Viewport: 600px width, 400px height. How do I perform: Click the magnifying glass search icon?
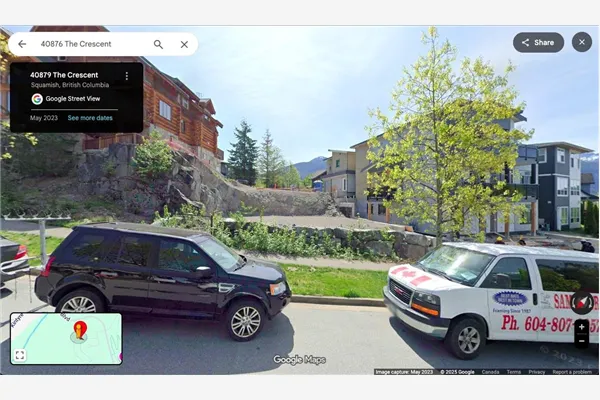point(158,44)
